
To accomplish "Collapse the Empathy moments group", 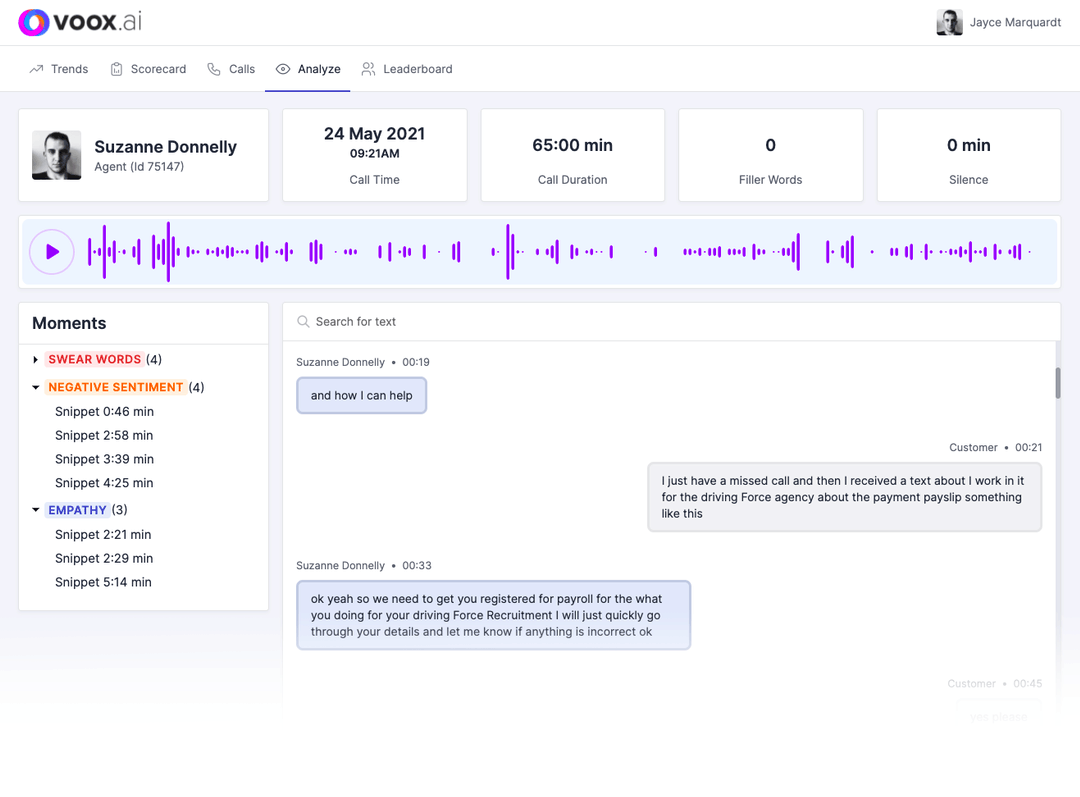I will [36, 510].
